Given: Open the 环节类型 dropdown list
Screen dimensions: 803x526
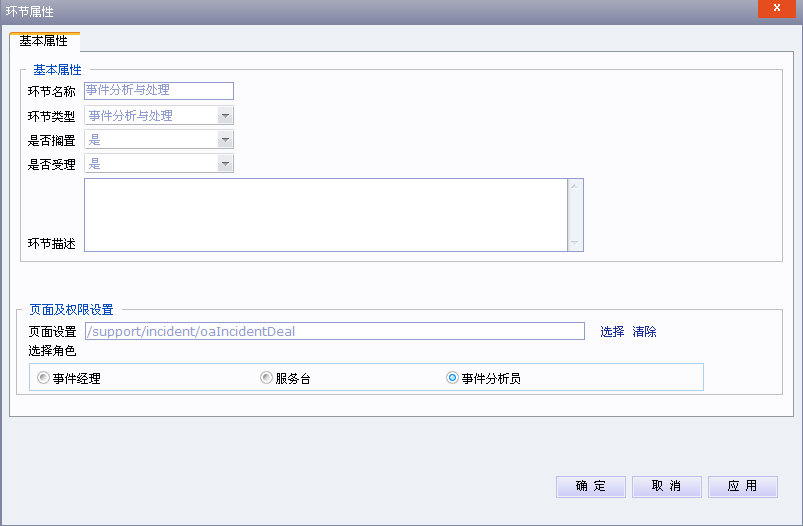Looking at the screenshot, I should tap(225, 115).
